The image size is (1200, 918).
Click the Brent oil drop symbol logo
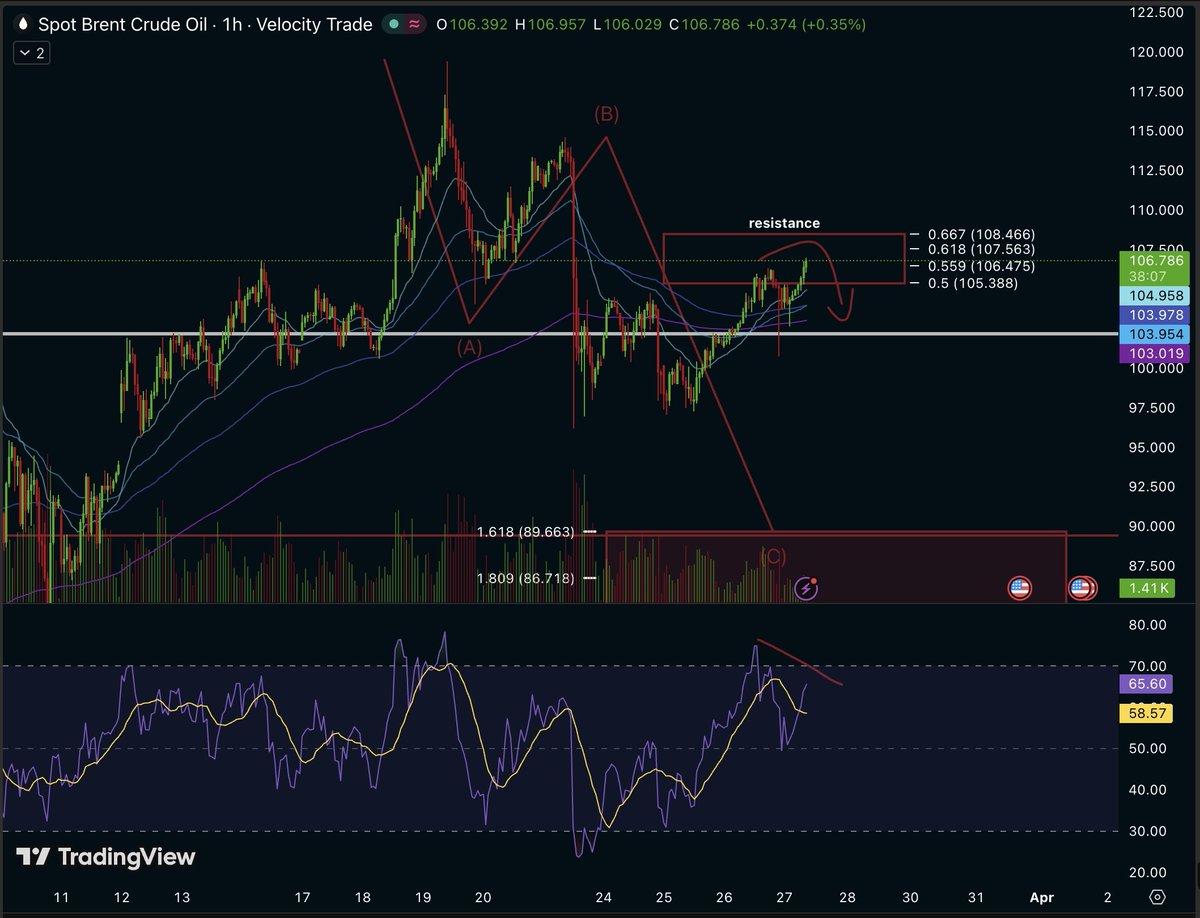point(23,24)
